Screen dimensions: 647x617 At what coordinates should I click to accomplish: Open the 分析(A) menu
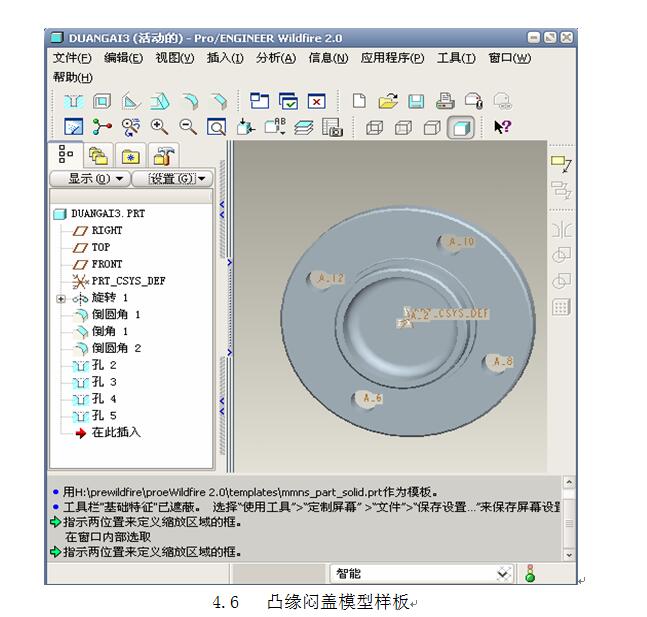(276, 58)
